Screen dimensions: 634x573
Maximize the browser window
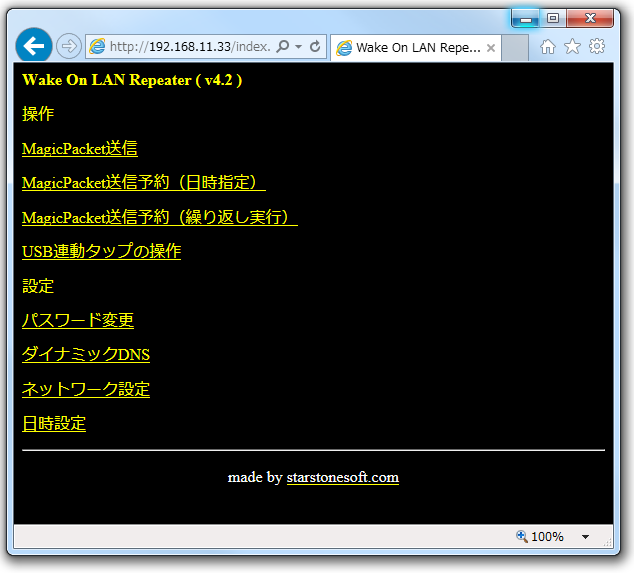pyautogui.click(x=553, y=18)
